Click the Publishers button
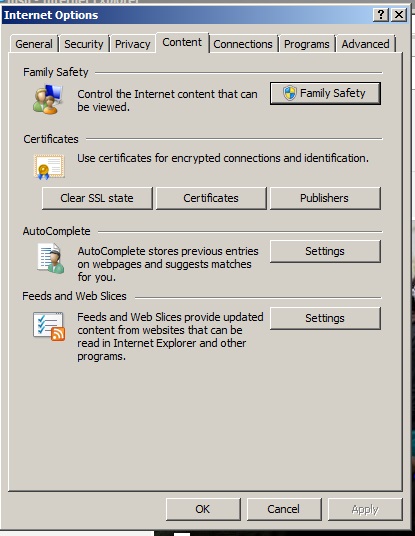Viewport: 415px width, 536px height. [325, 198]
